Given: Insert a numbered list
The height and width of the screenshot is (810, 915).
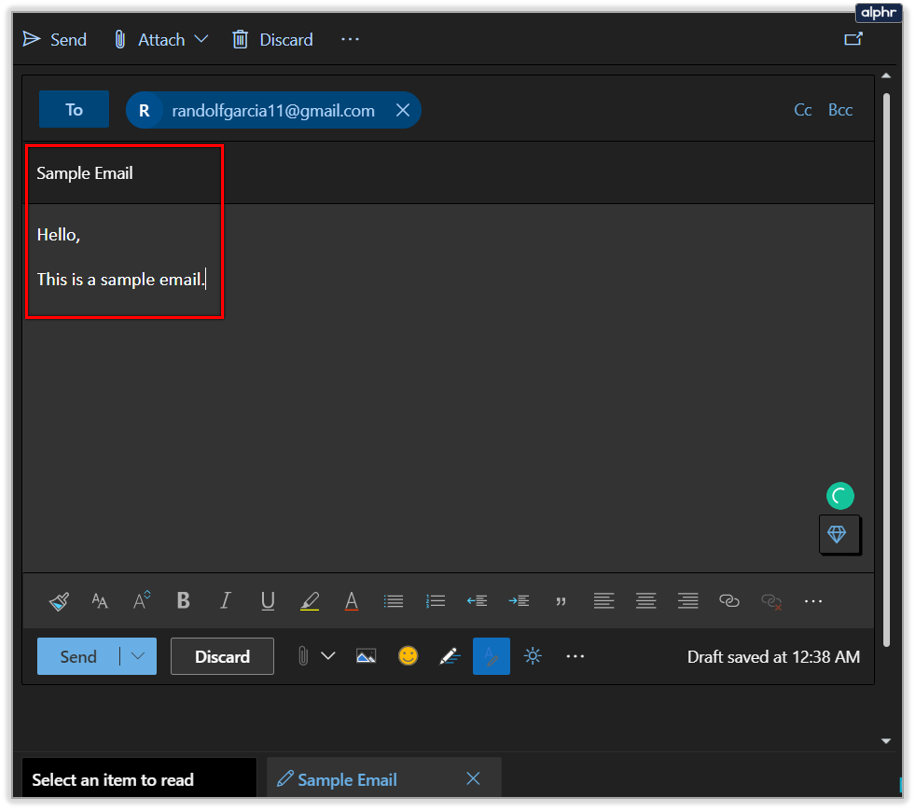Looking at the screenshot, I should [435, 601].
